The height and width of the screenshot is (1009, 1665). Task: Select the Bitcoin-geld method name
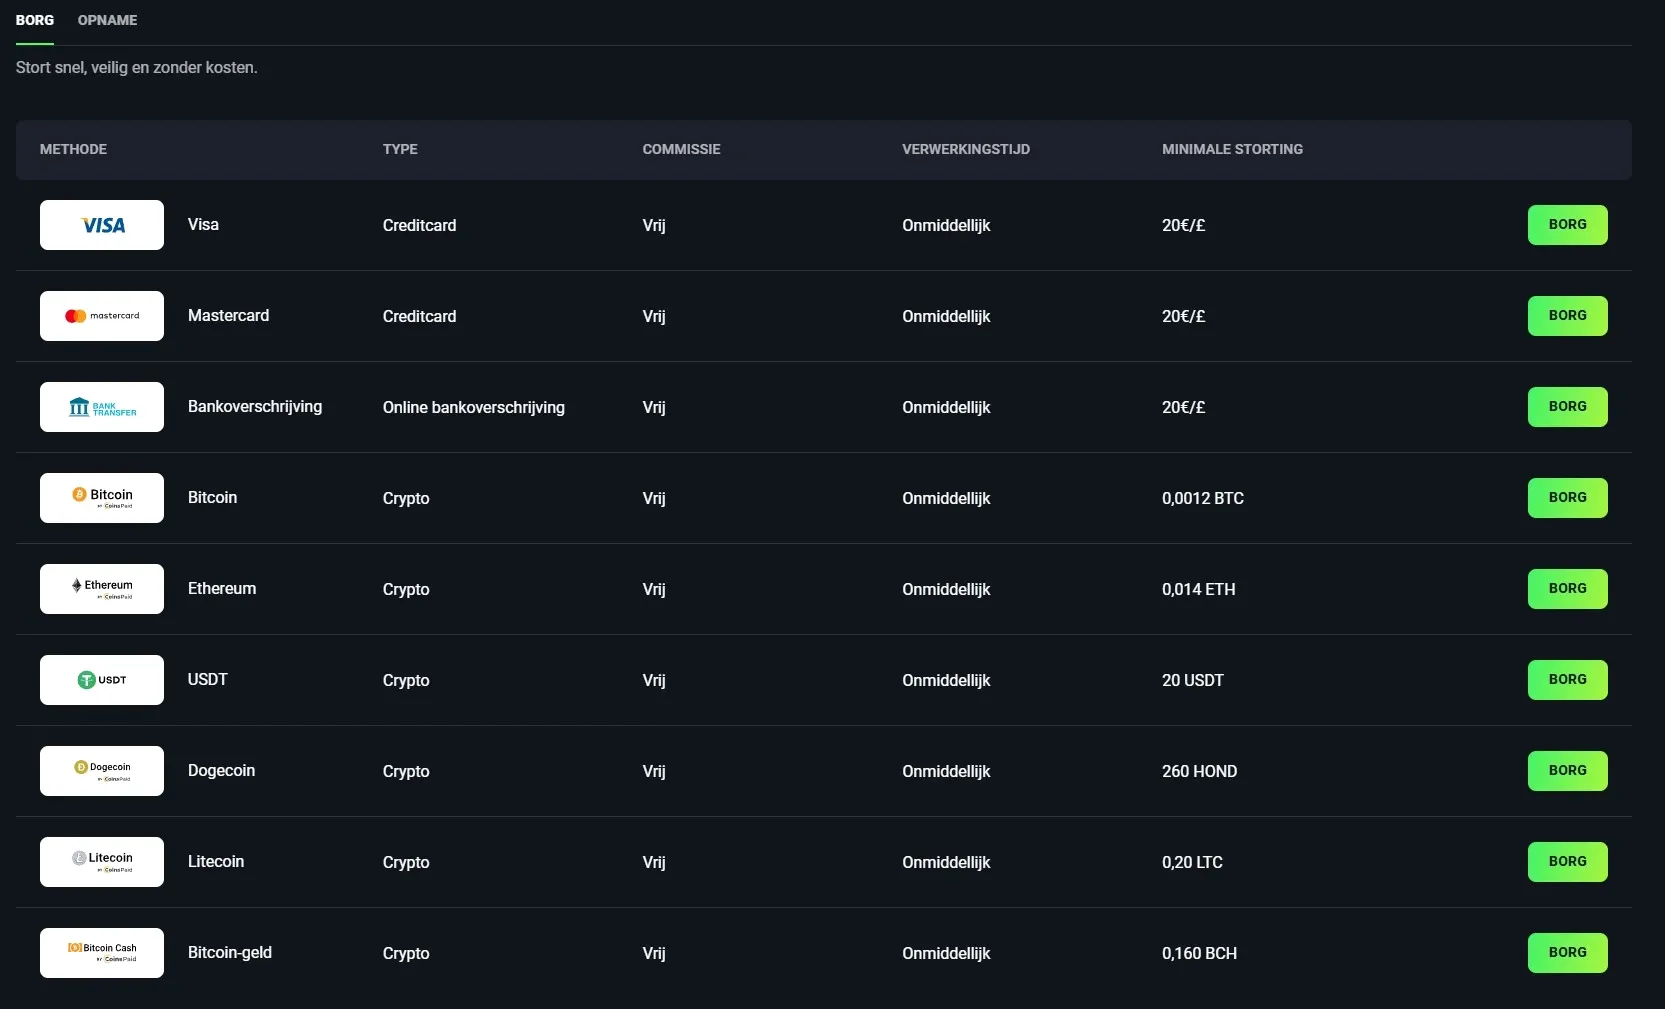[x=230, y=953]
